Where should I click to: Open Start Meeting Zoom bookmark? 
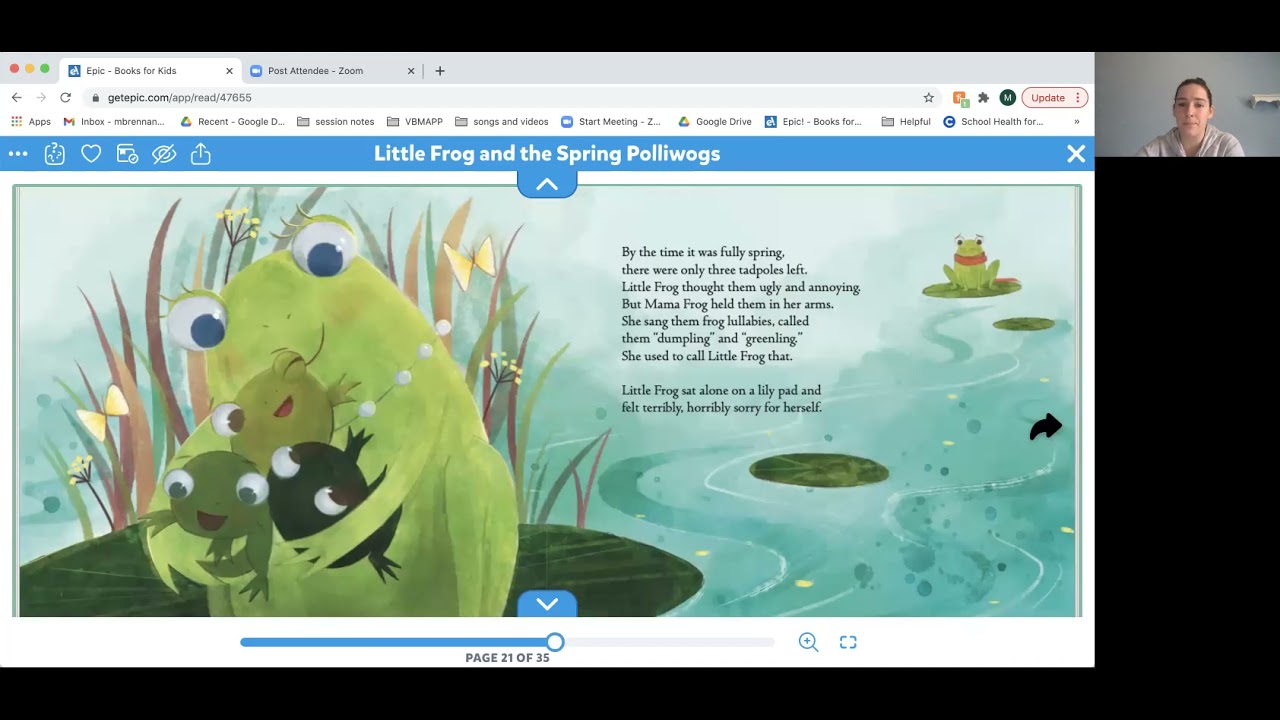tap(611, 122)
